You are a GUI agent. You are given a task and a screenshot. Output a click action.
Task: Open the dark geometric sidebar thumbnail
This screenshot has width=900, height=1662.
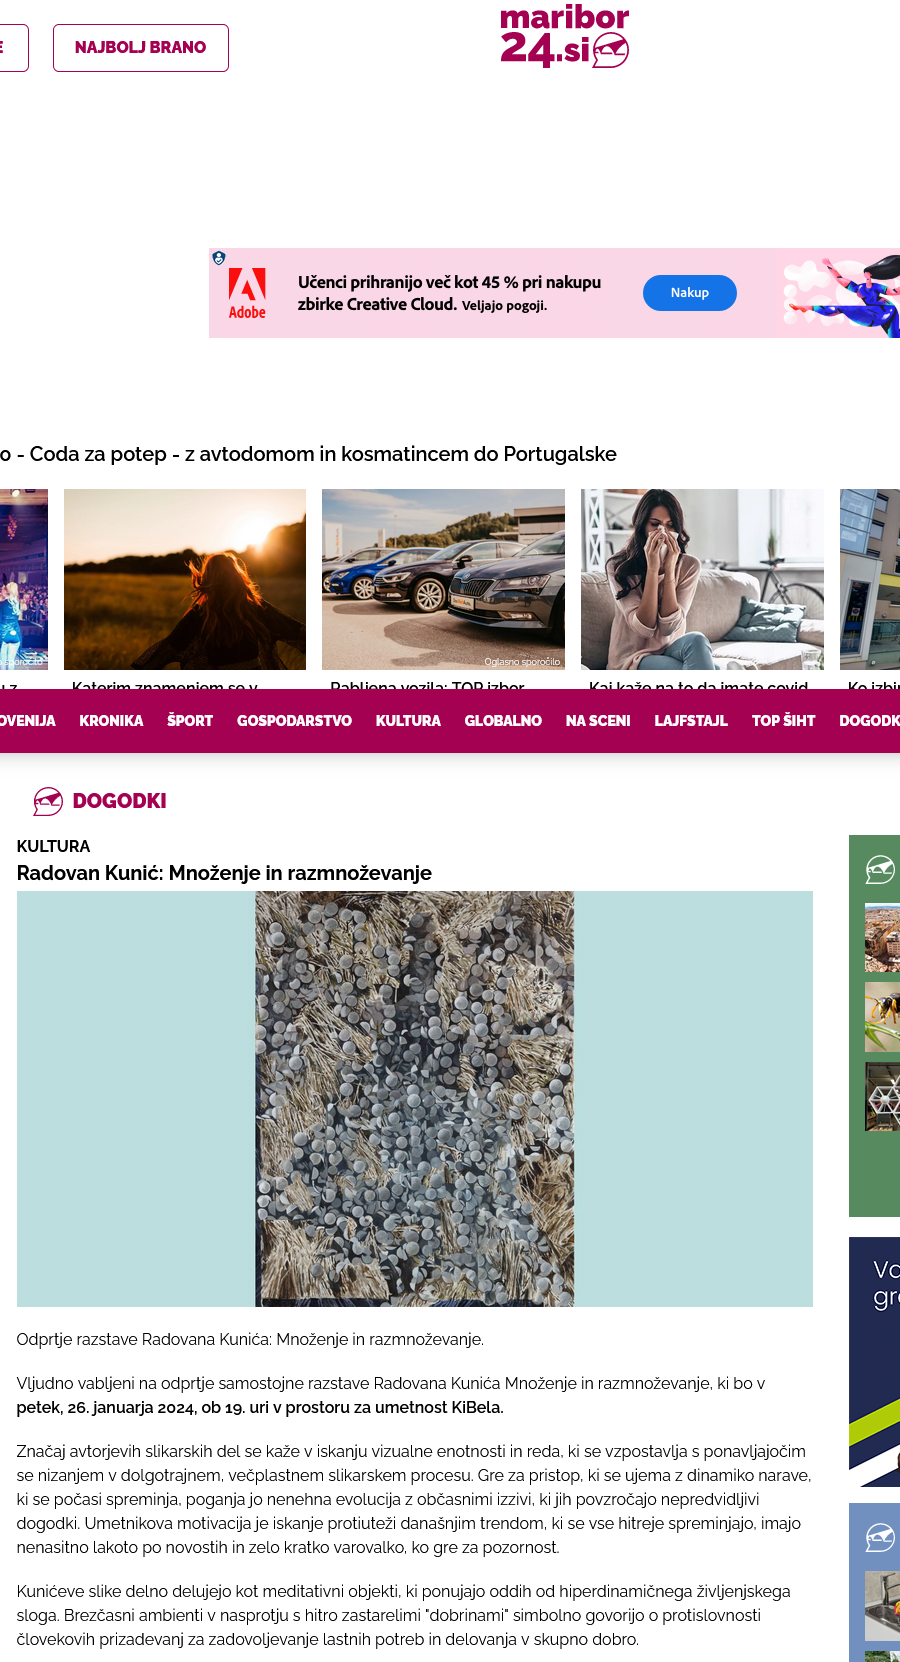[882, 1097]
